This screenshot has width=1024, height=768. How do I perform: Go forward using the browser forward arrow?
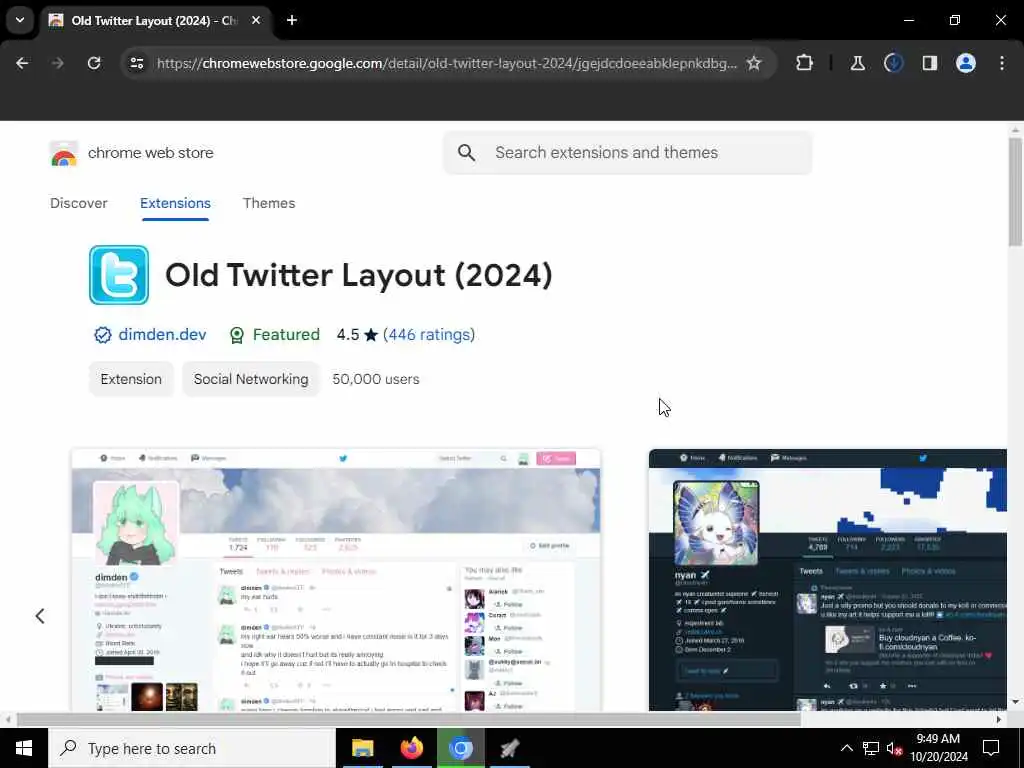[58, 63]
